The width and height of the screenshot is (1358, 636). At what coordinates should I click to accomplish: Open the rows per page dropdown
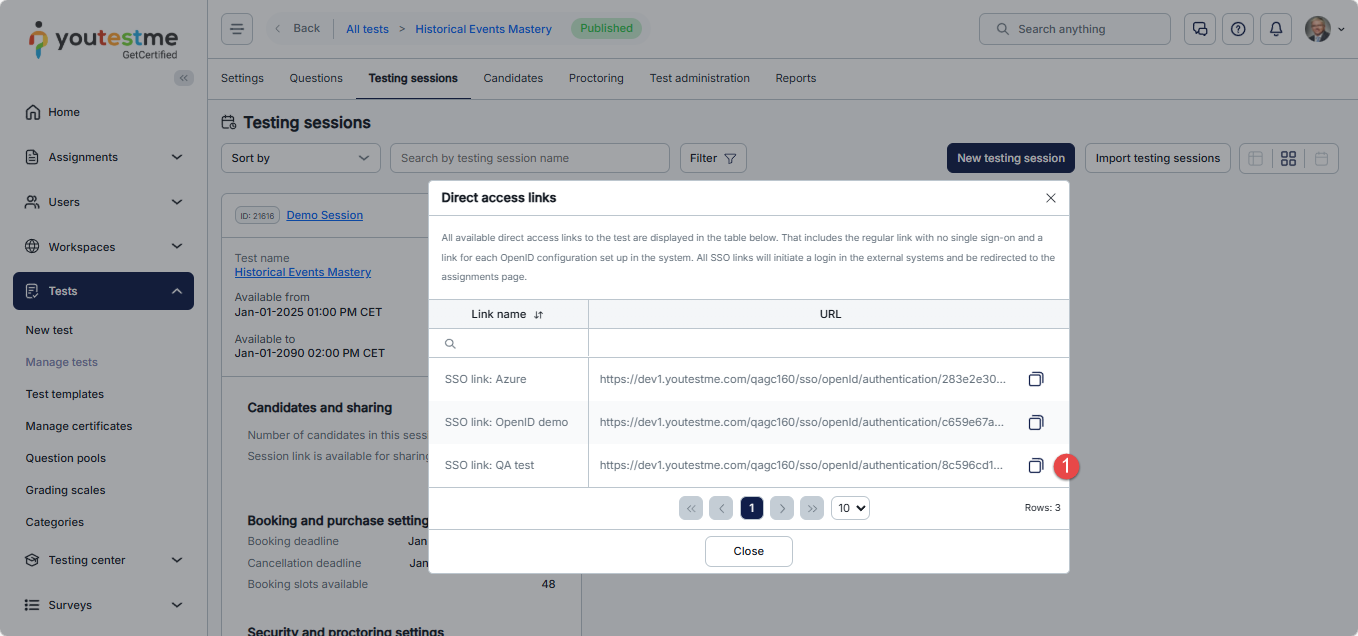850,508
